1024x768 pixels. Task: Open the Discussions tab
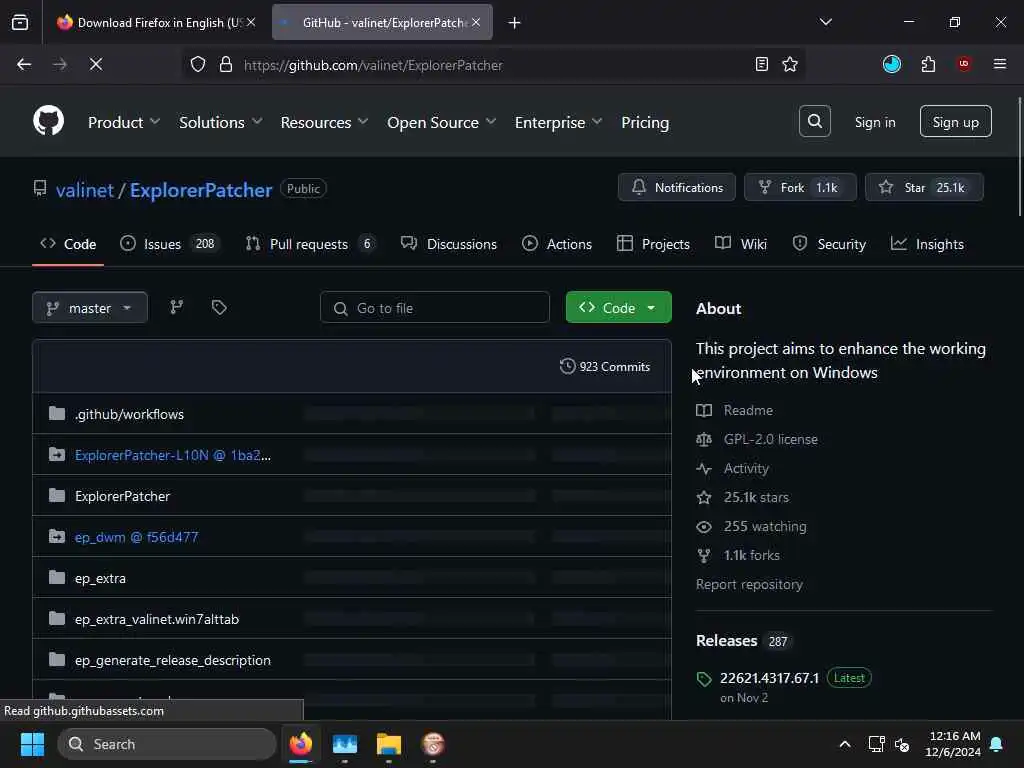(x=449, y=244)
